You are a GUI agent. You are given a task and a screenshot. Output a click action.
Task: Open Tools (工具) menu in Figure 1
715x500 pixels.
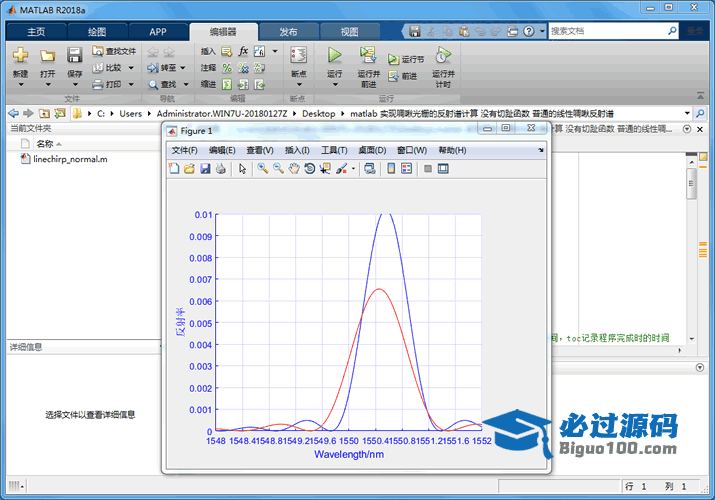(334, 150)
